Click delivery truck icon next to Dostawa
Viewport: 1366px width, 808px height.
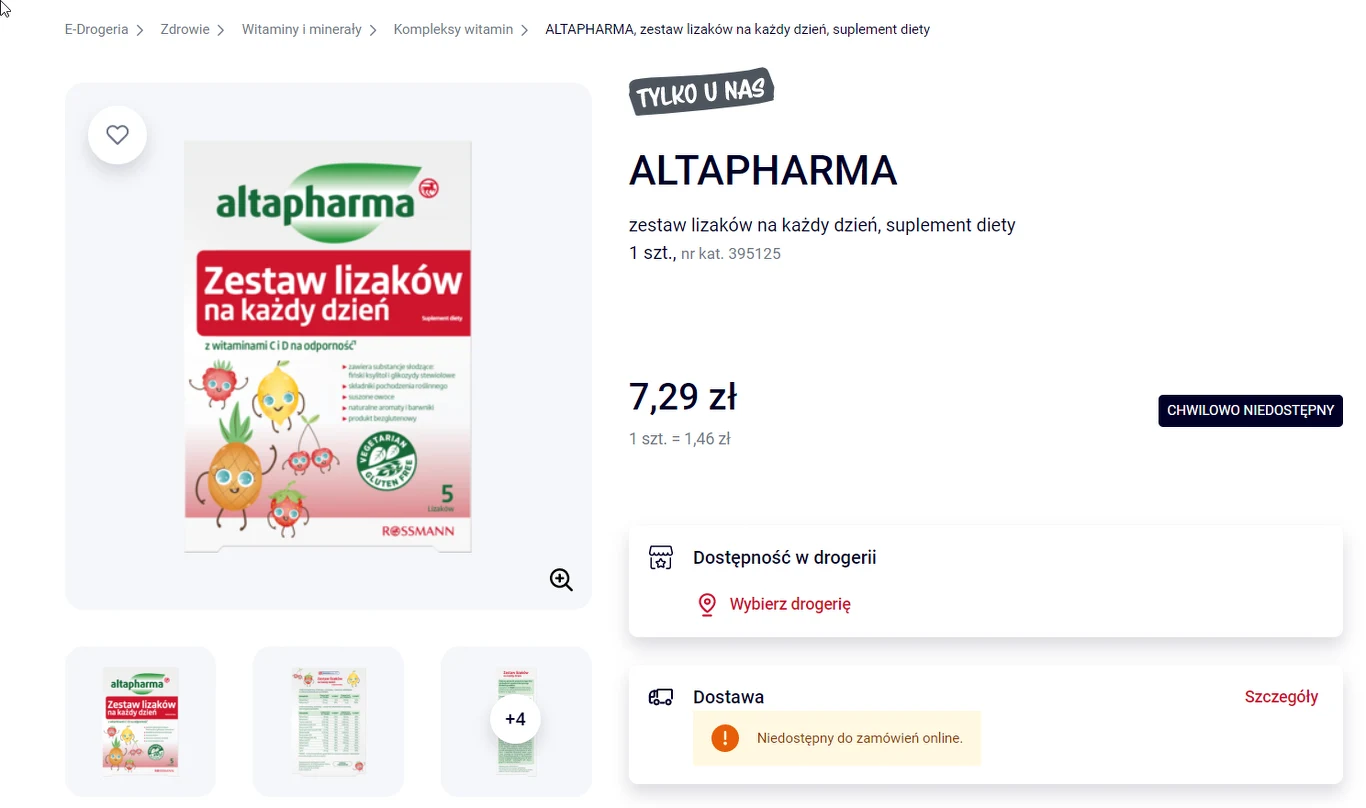tap(661, 697)
